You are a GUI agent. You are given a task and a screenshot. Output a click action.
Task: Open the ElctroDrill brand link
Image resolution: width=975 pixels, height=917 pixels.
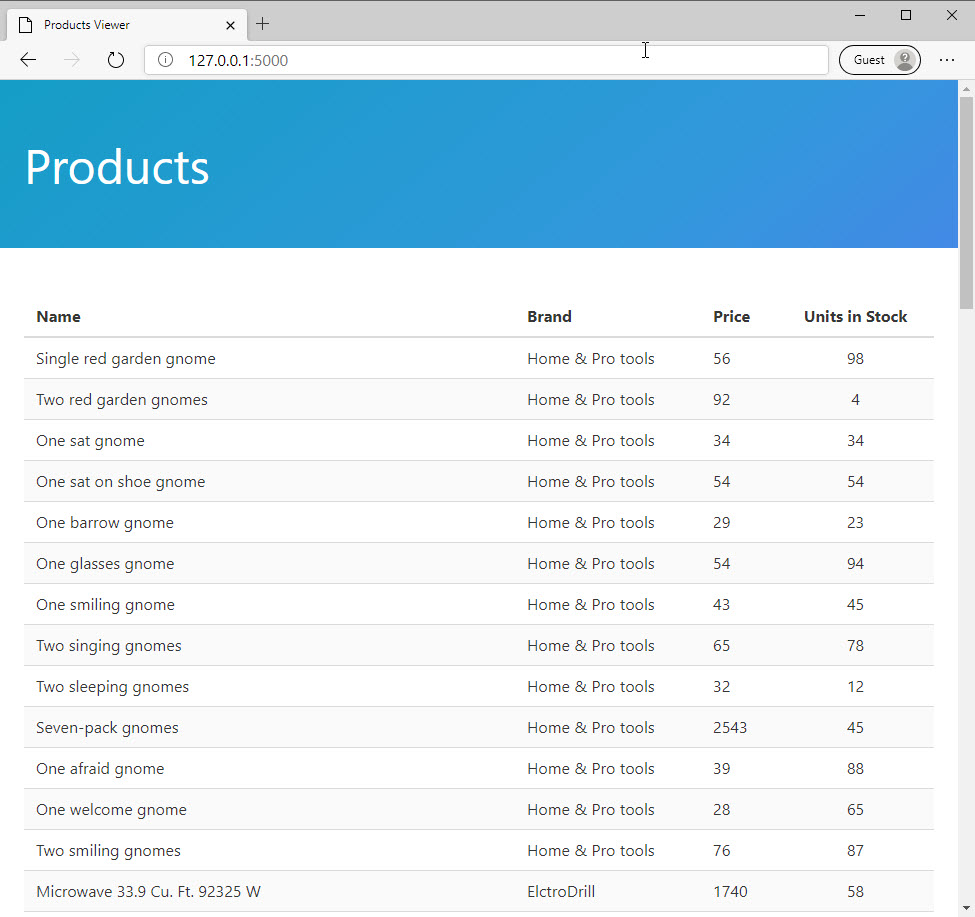(x=560, y=891)
